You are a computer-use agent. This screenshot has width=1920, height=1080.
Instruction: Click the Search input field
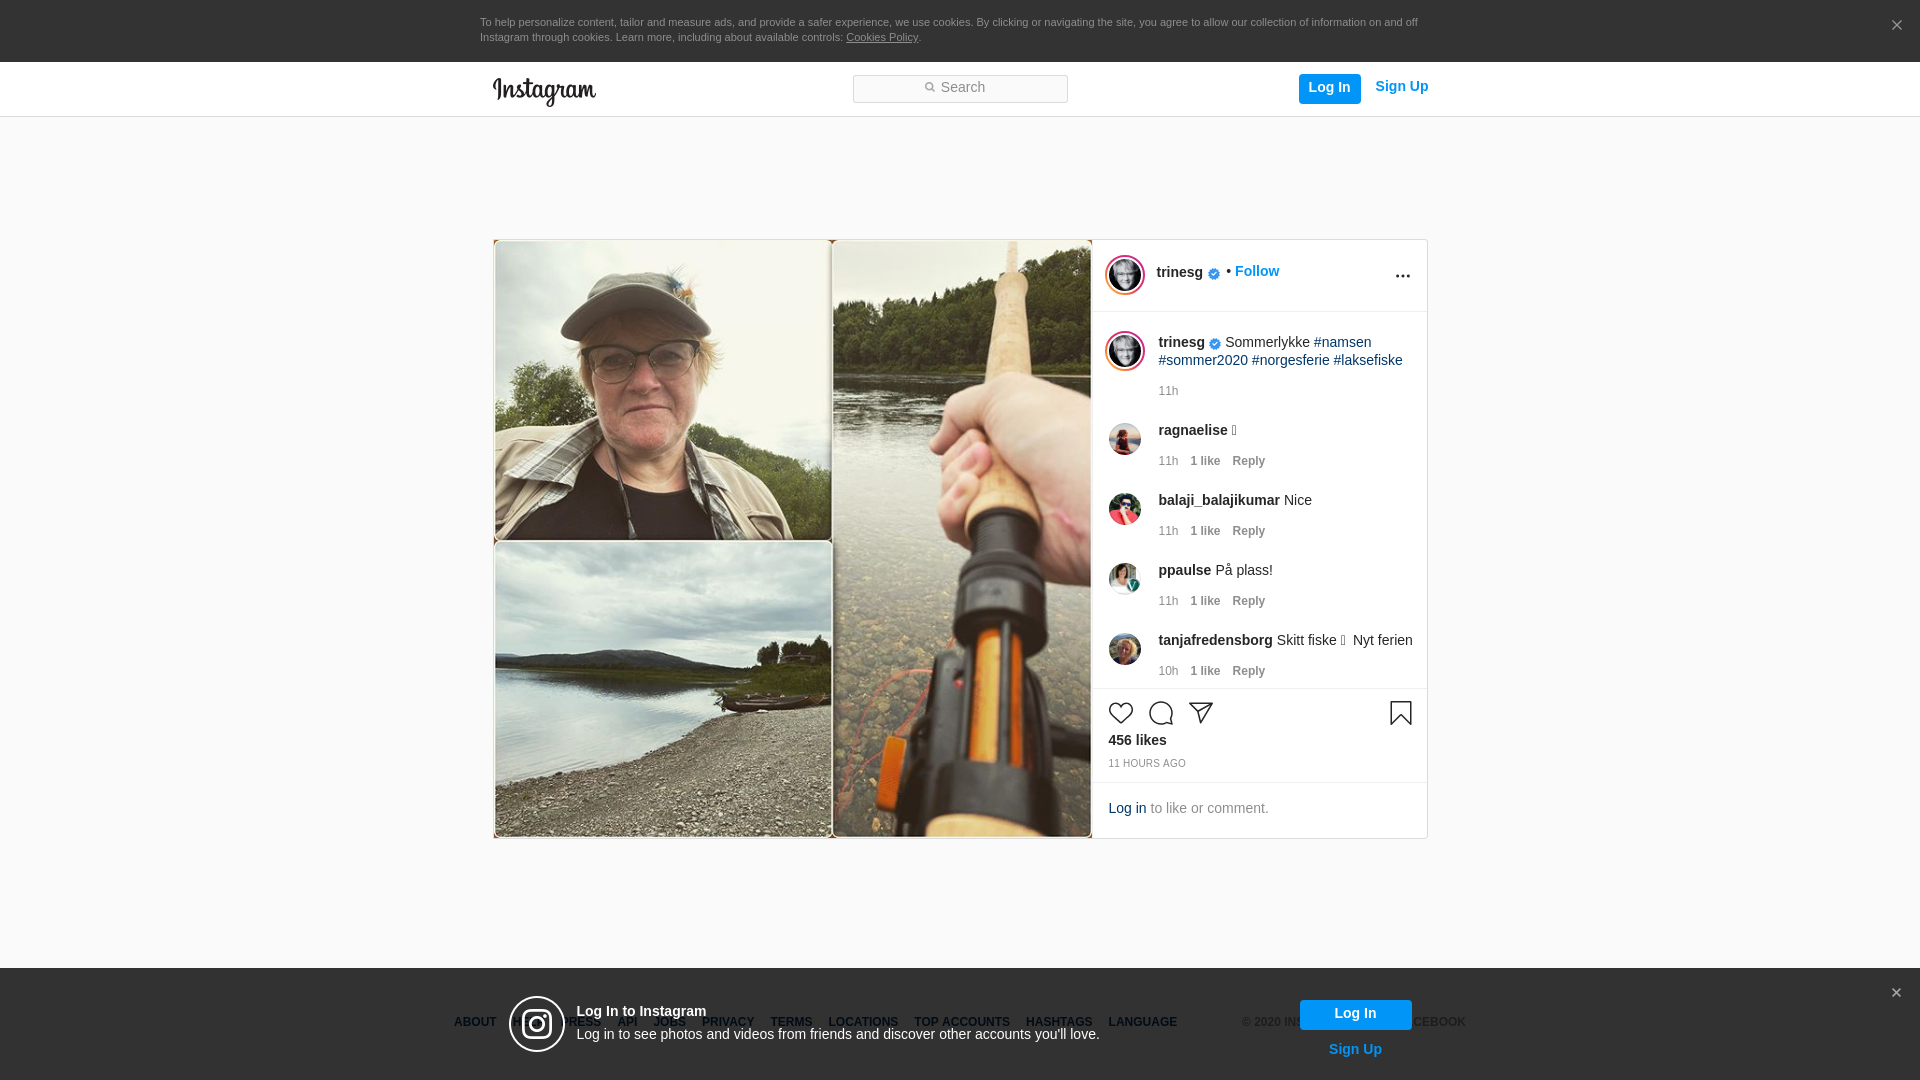960,89
